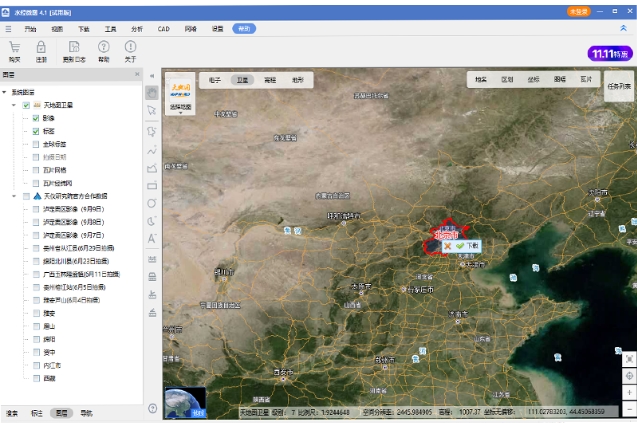Open the 下载 ribbon tab
The image size is (637, 423).
click(x=84, y=29)
